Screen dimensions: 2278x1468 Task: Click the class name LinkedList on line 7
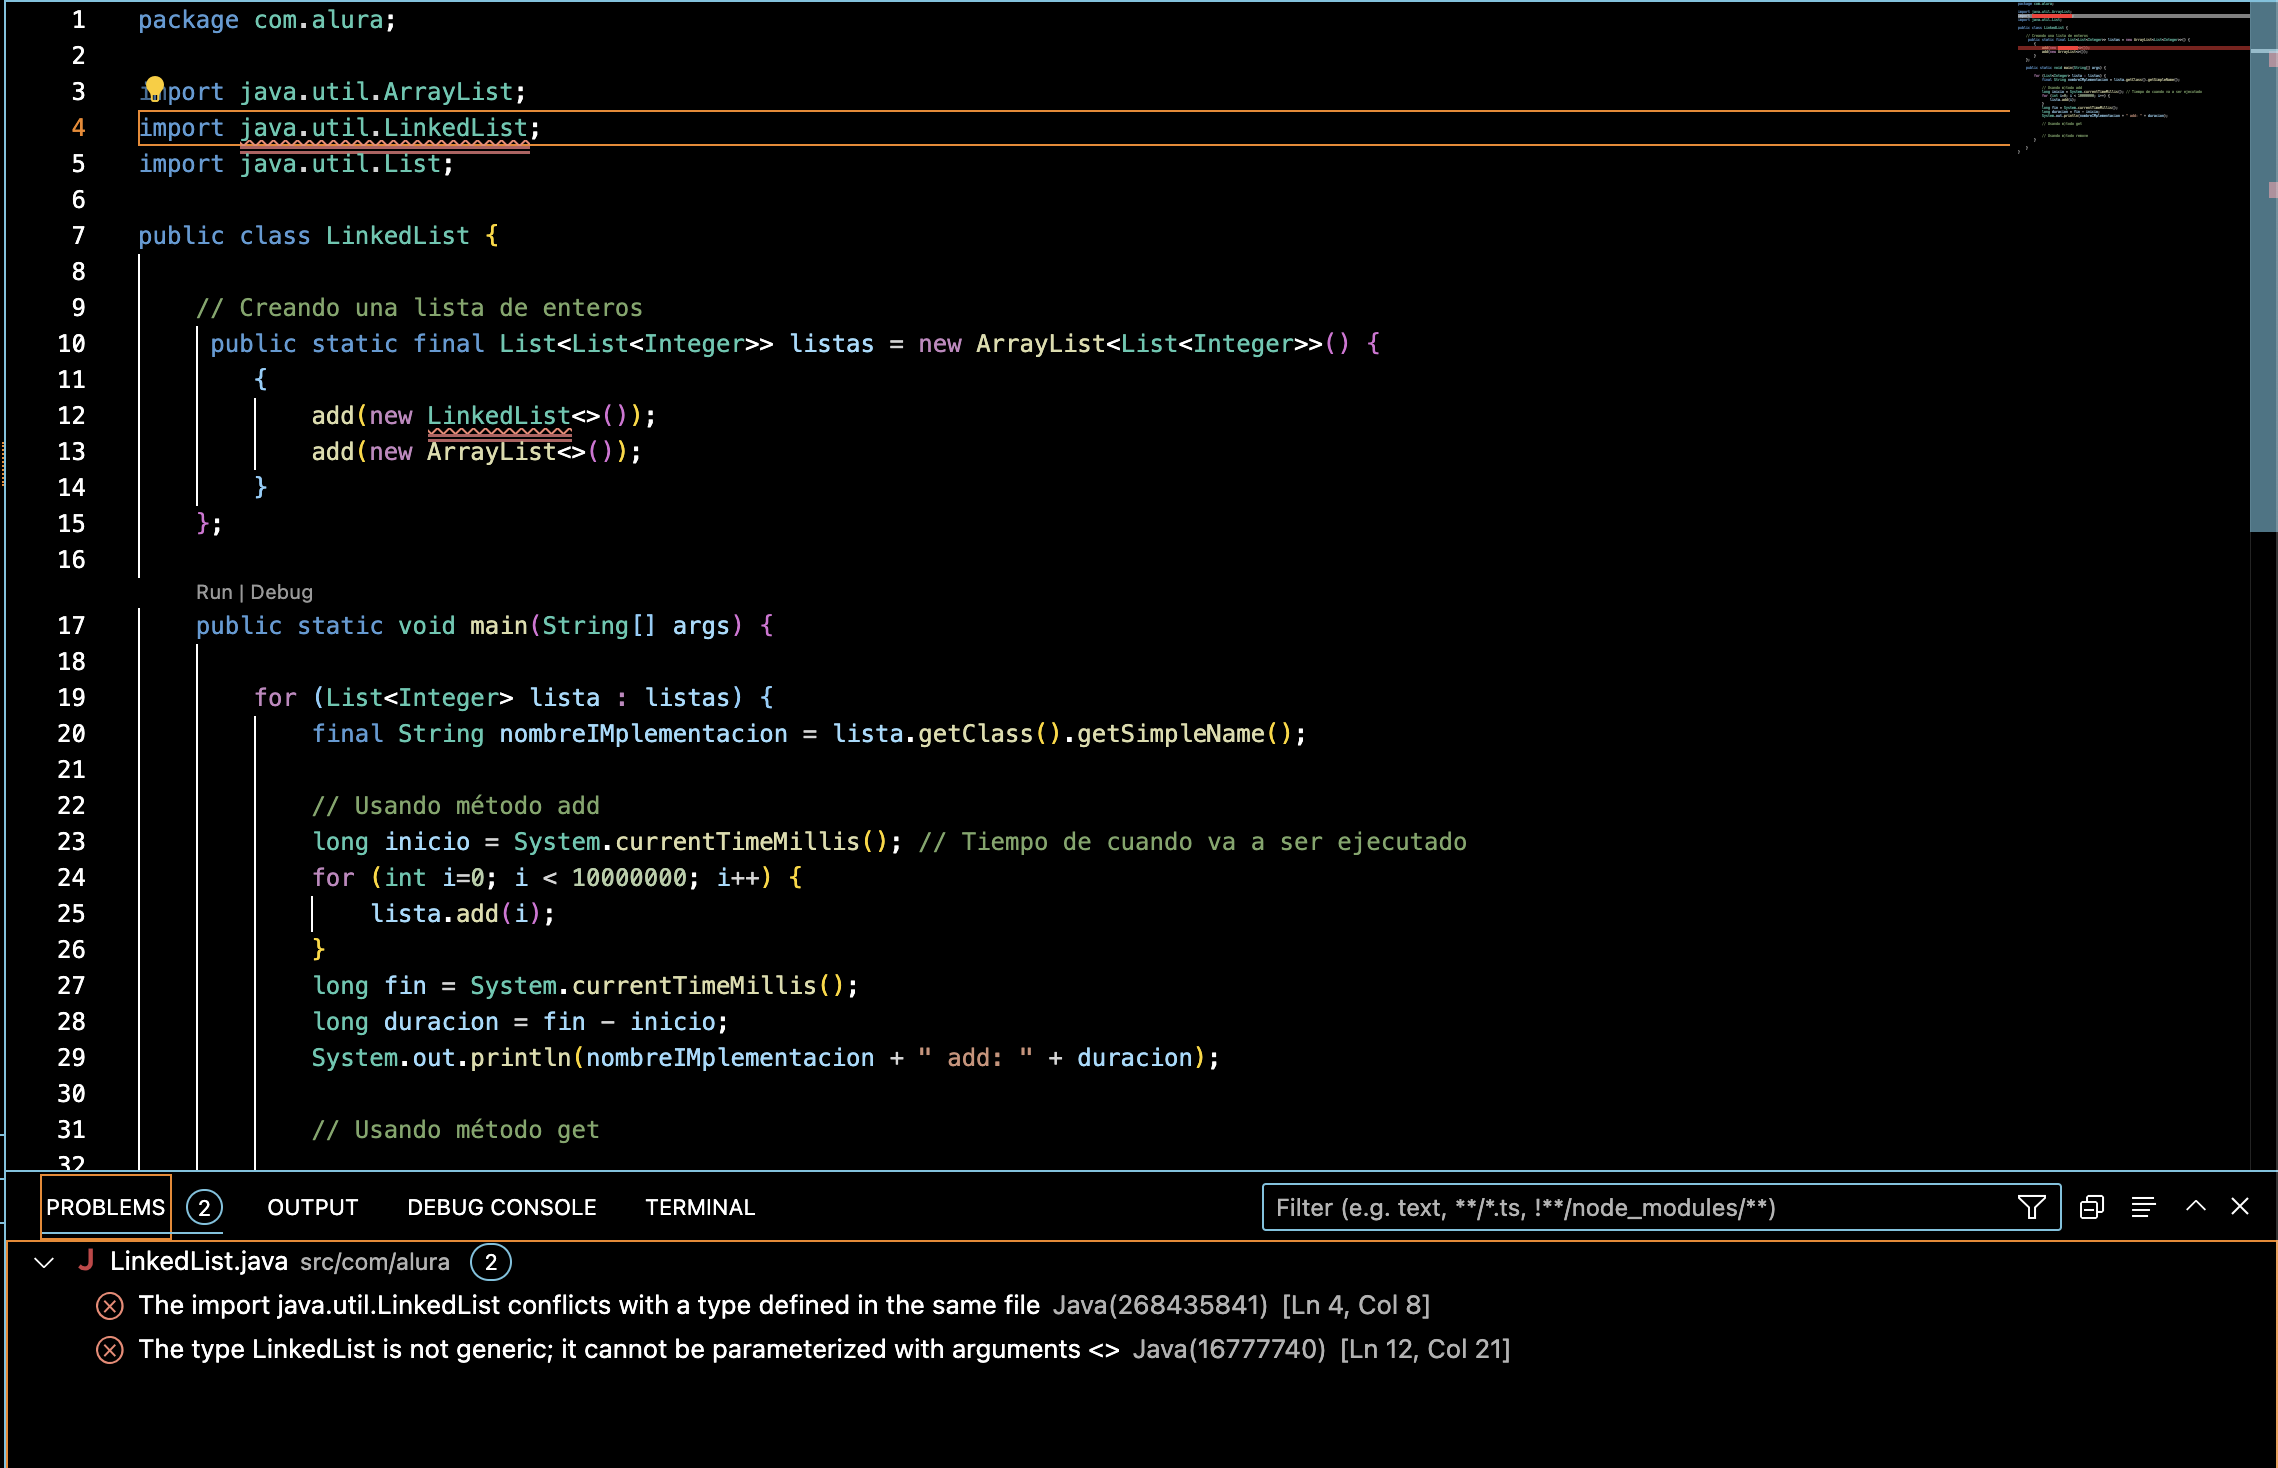tap(397, 236)
